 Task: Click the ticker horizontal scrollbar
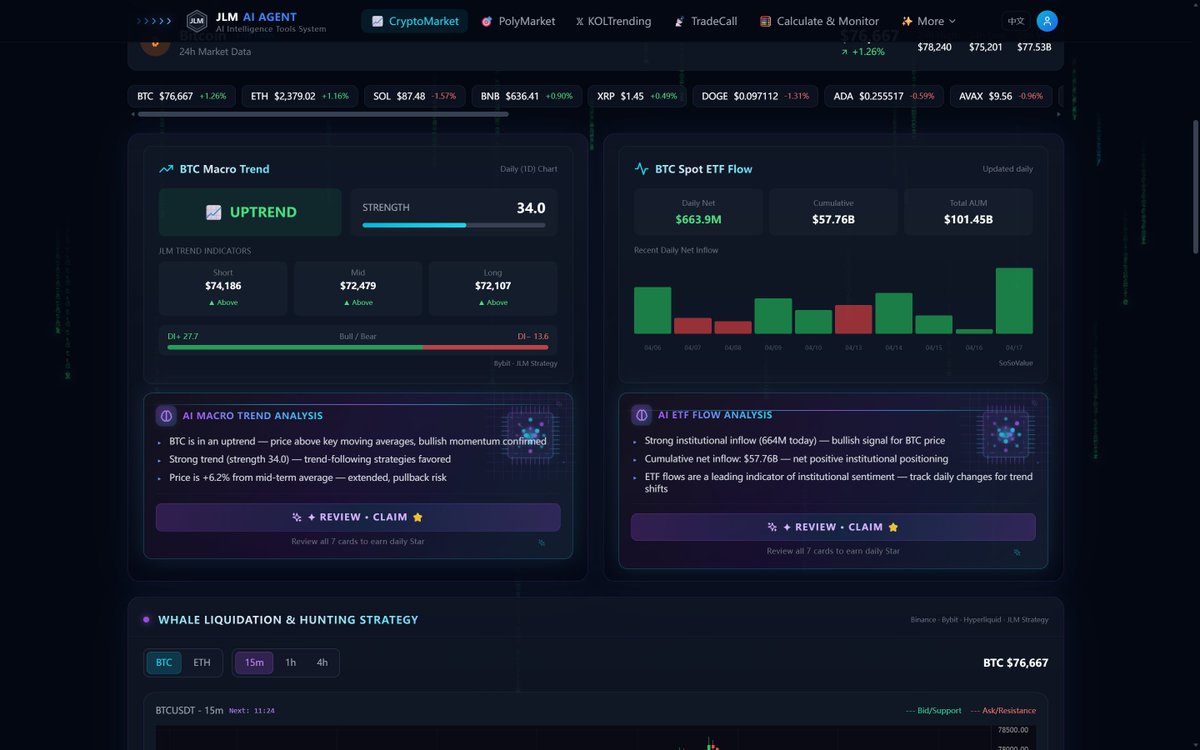pyautogui.click(x=323, y=114)
